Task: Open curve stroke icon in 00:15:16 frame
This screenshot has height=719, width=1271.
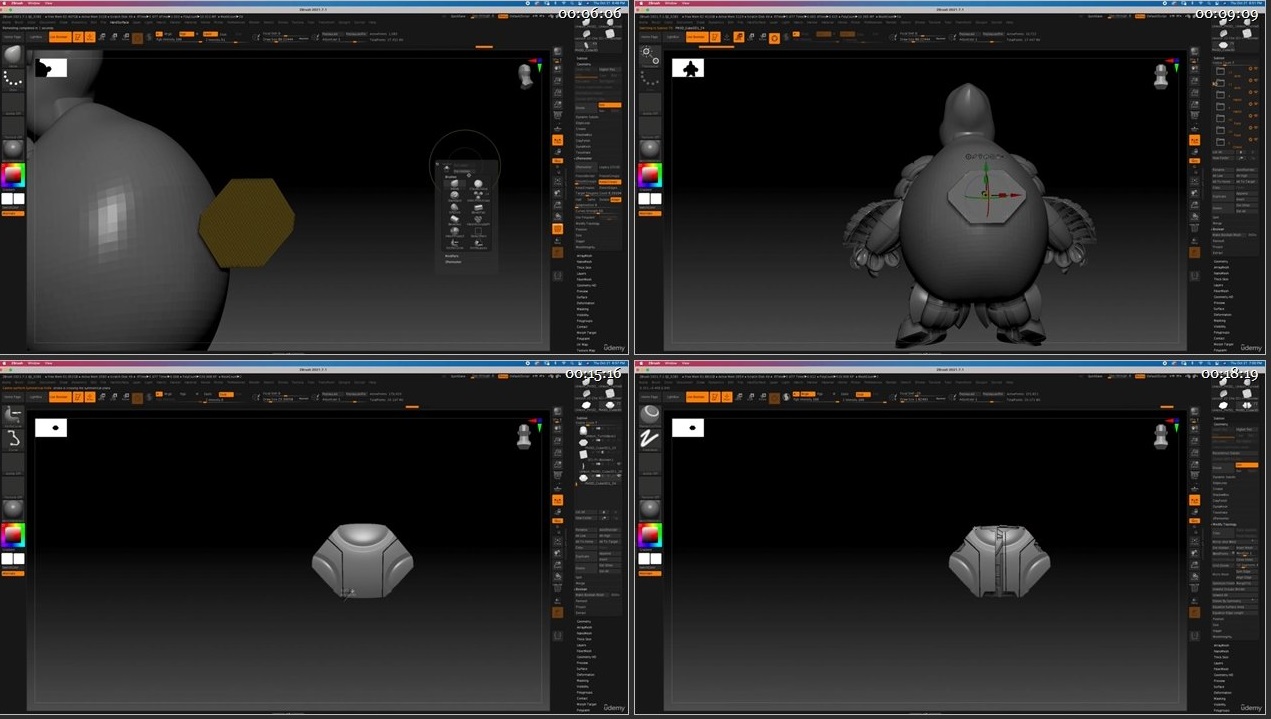Action: (12, 438)
